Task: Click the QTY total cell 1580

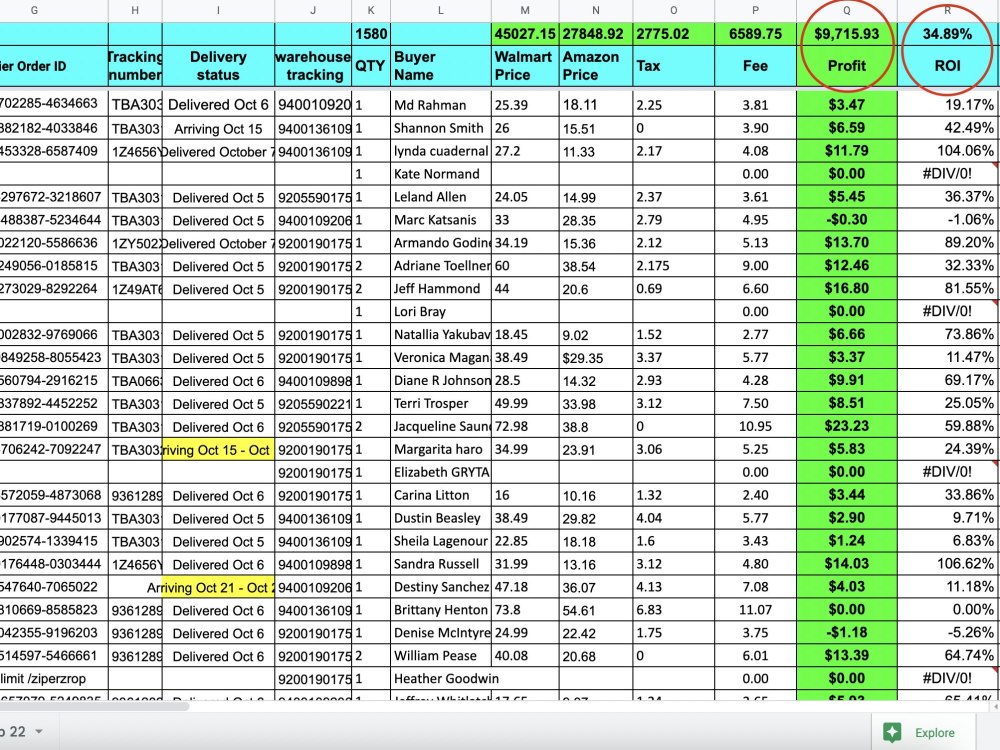Action: click(371, 34)
